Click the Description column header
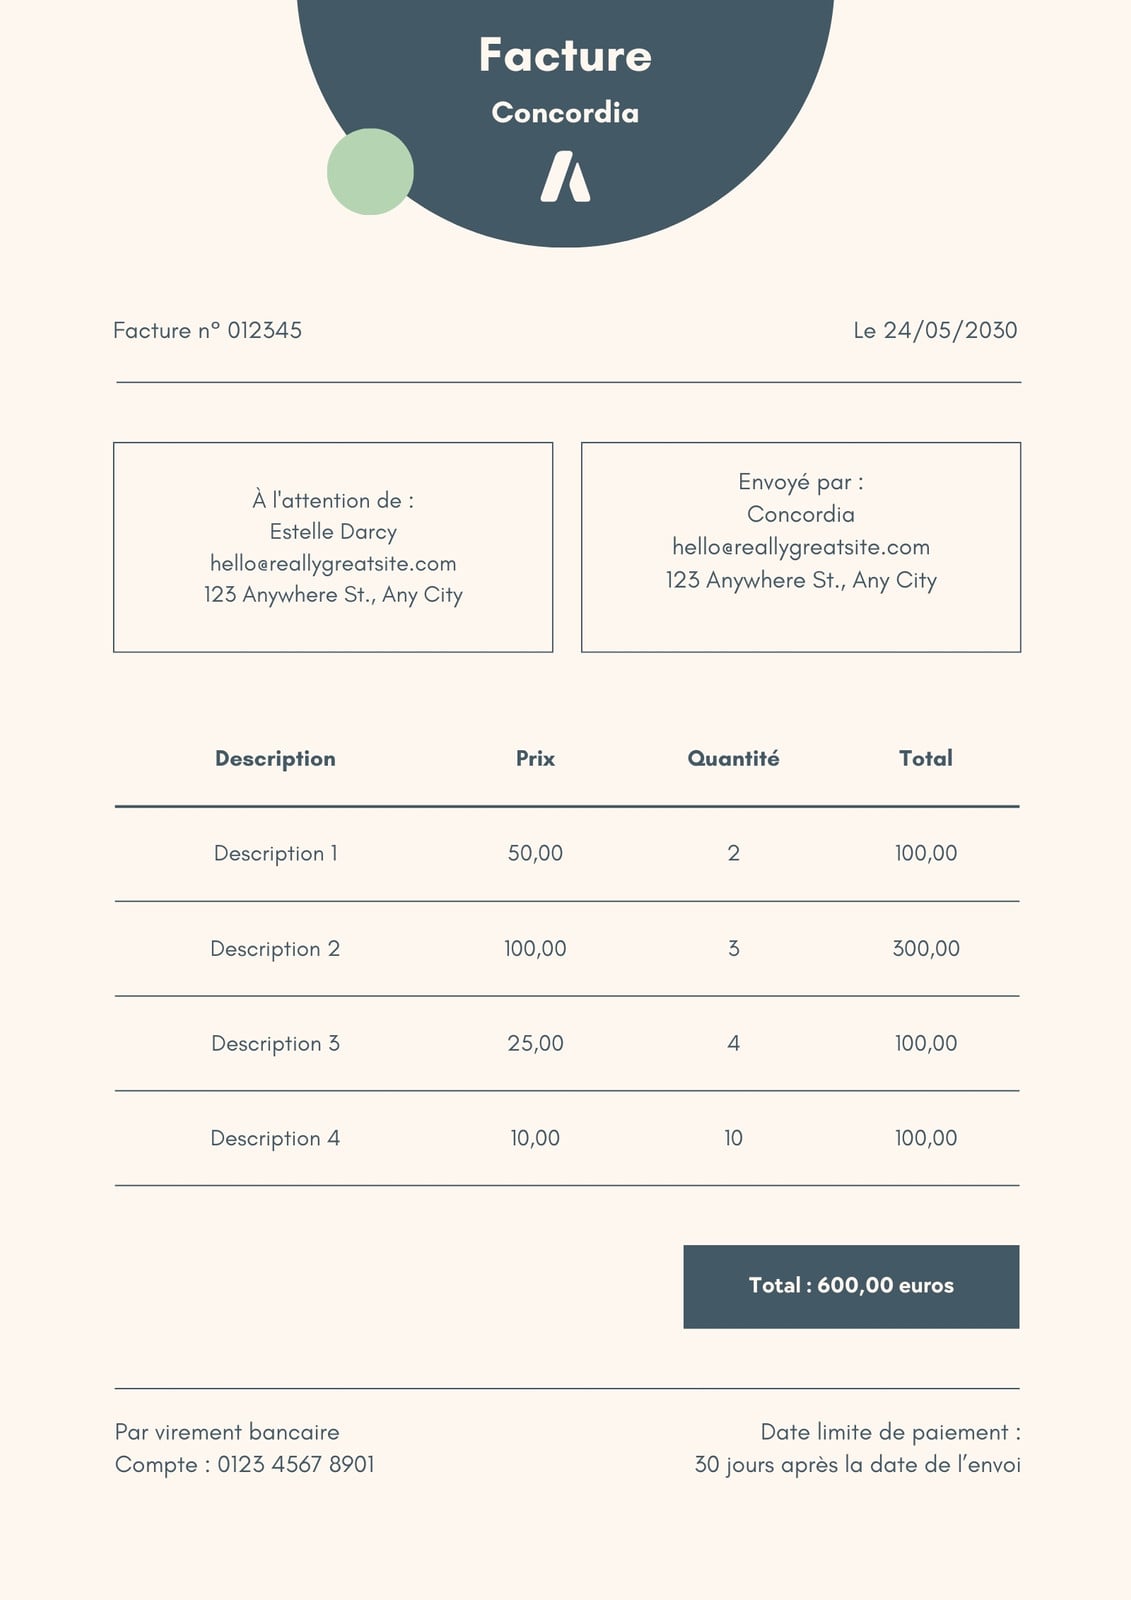Viewport: 1131px width, 1600px height. (x=275, y=758)
